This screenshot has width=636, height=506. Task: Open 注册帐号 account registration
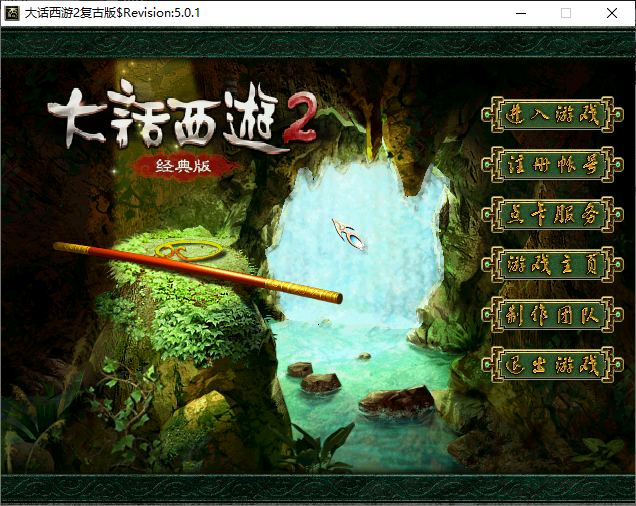click(x=547, y=164)
